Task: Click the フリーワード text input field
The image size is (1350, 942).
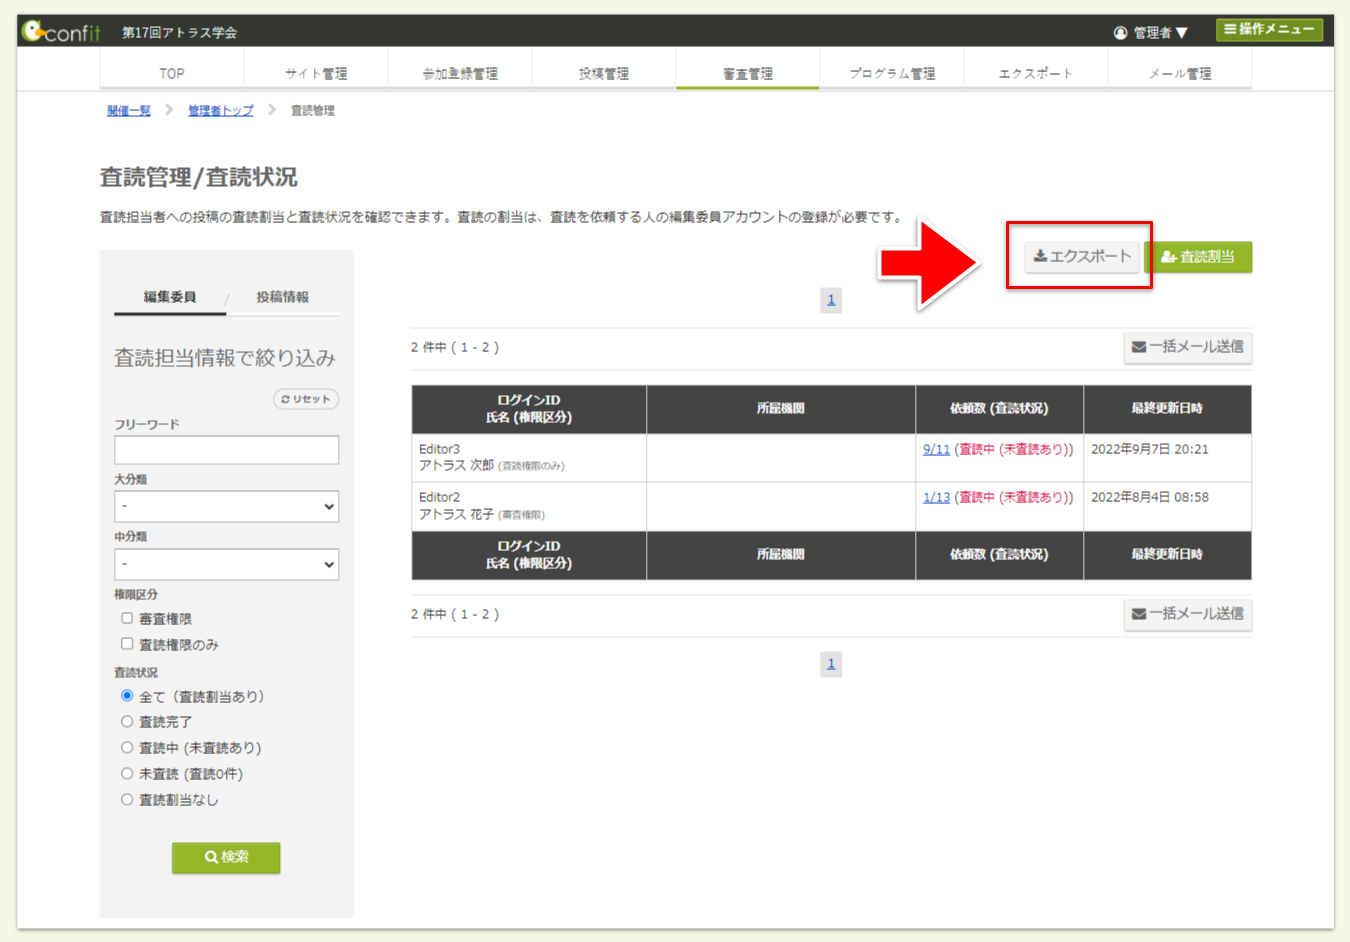Action: point(226,450)
